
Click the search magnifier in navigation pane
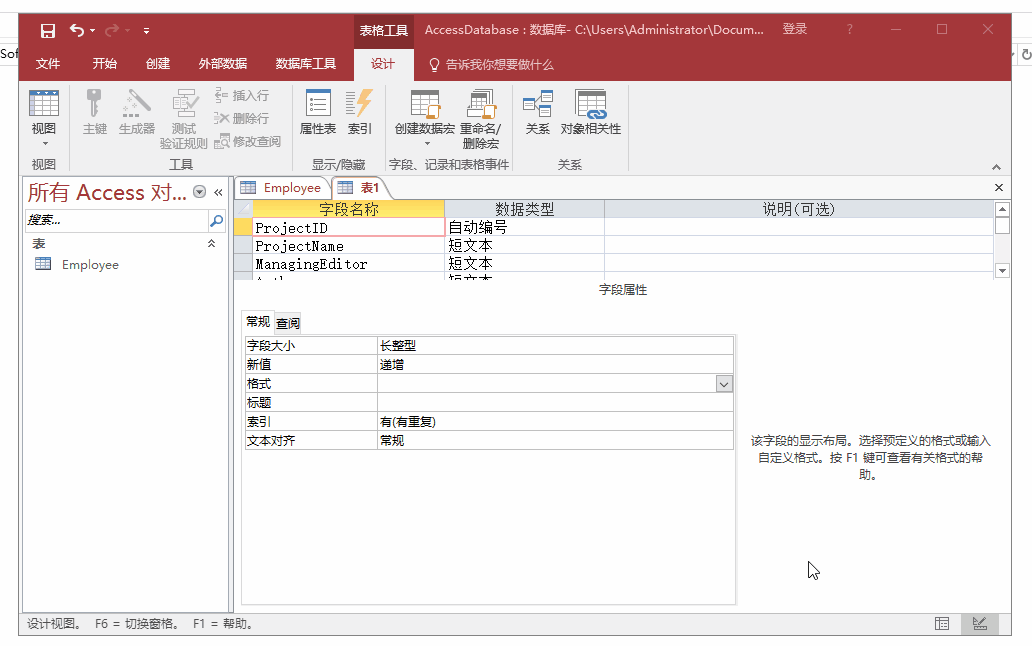click(216, 220)
